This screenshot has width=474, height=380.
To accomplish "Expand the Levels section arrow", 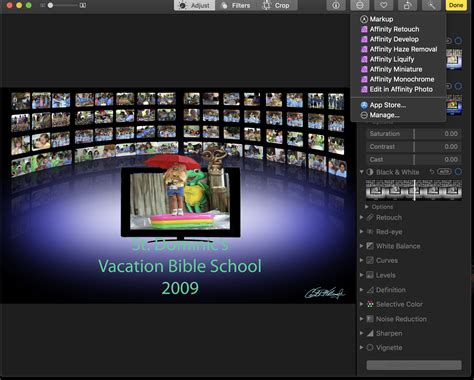I will point(361,275).
